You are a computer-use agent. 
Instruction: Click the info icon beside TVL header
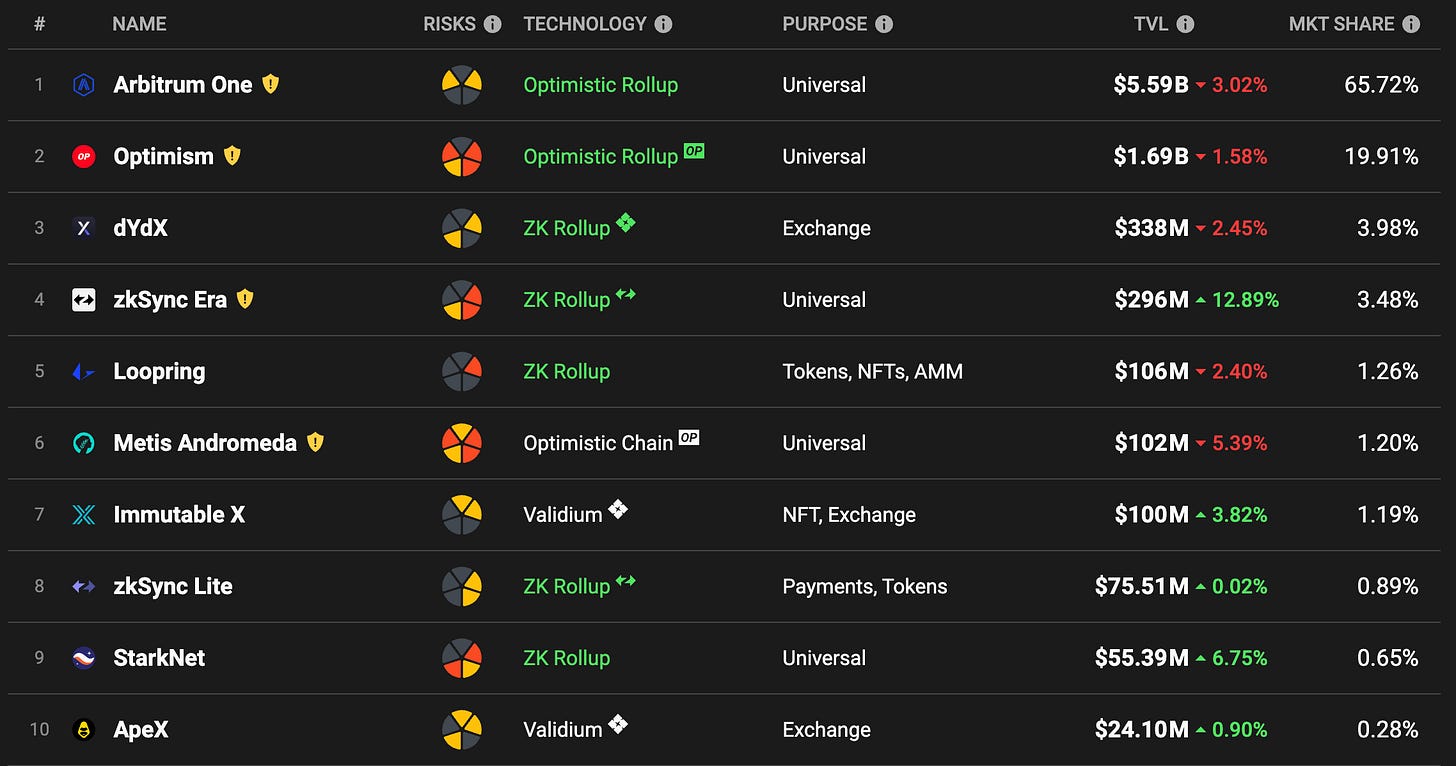coord(1185,24)
